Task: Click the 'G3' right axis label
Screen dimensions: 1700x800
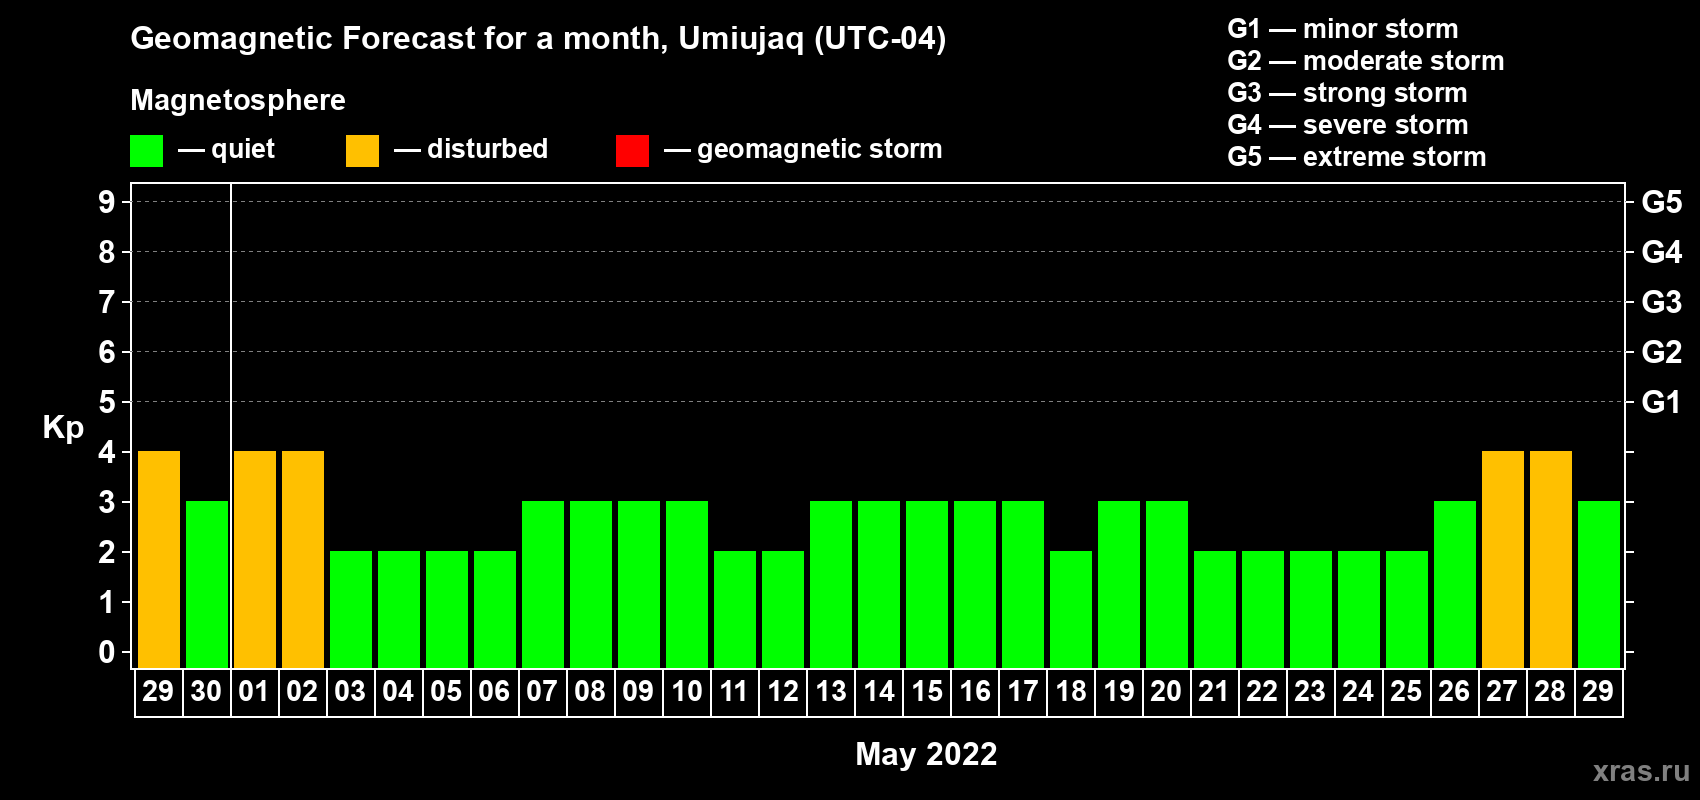Action: pos(1662,302)
